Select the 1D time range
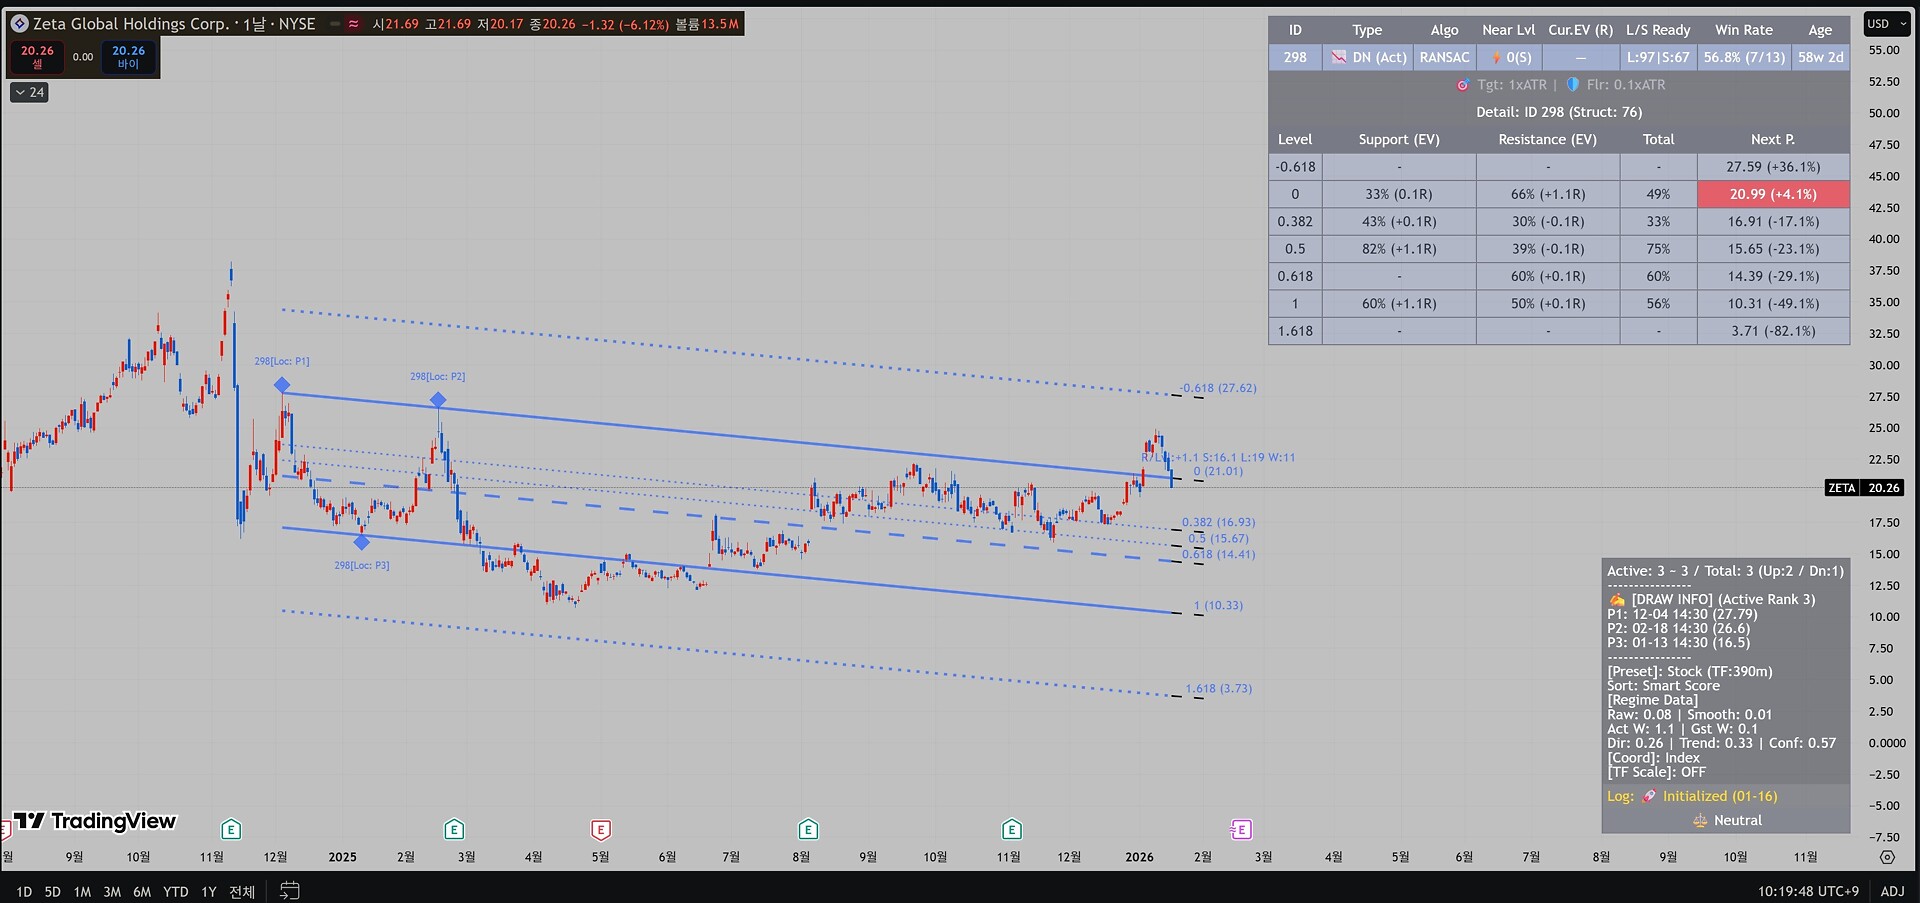1920x903 pixels. (x=24, y=891)
